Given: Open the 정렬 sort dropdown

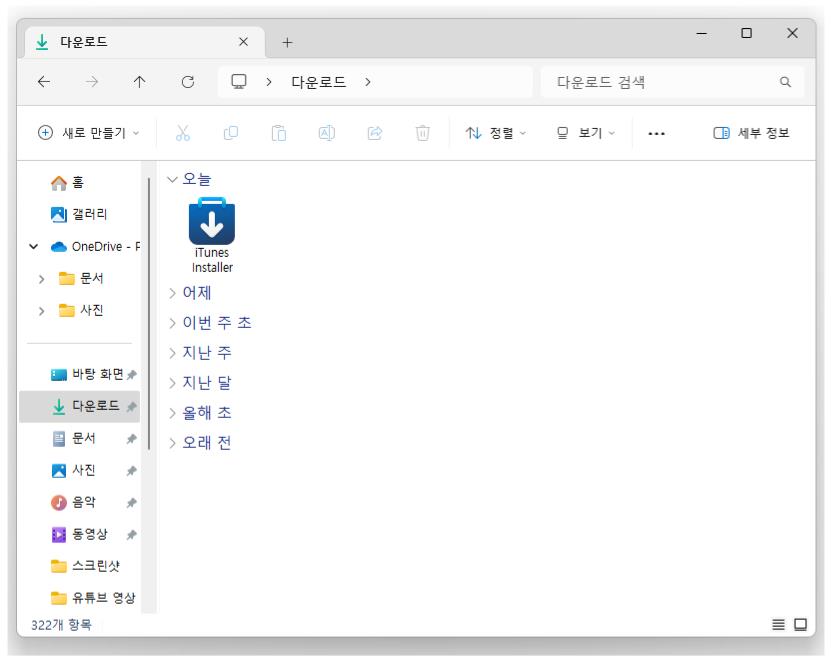Looking at the screenshot, I should pos(496,133).
